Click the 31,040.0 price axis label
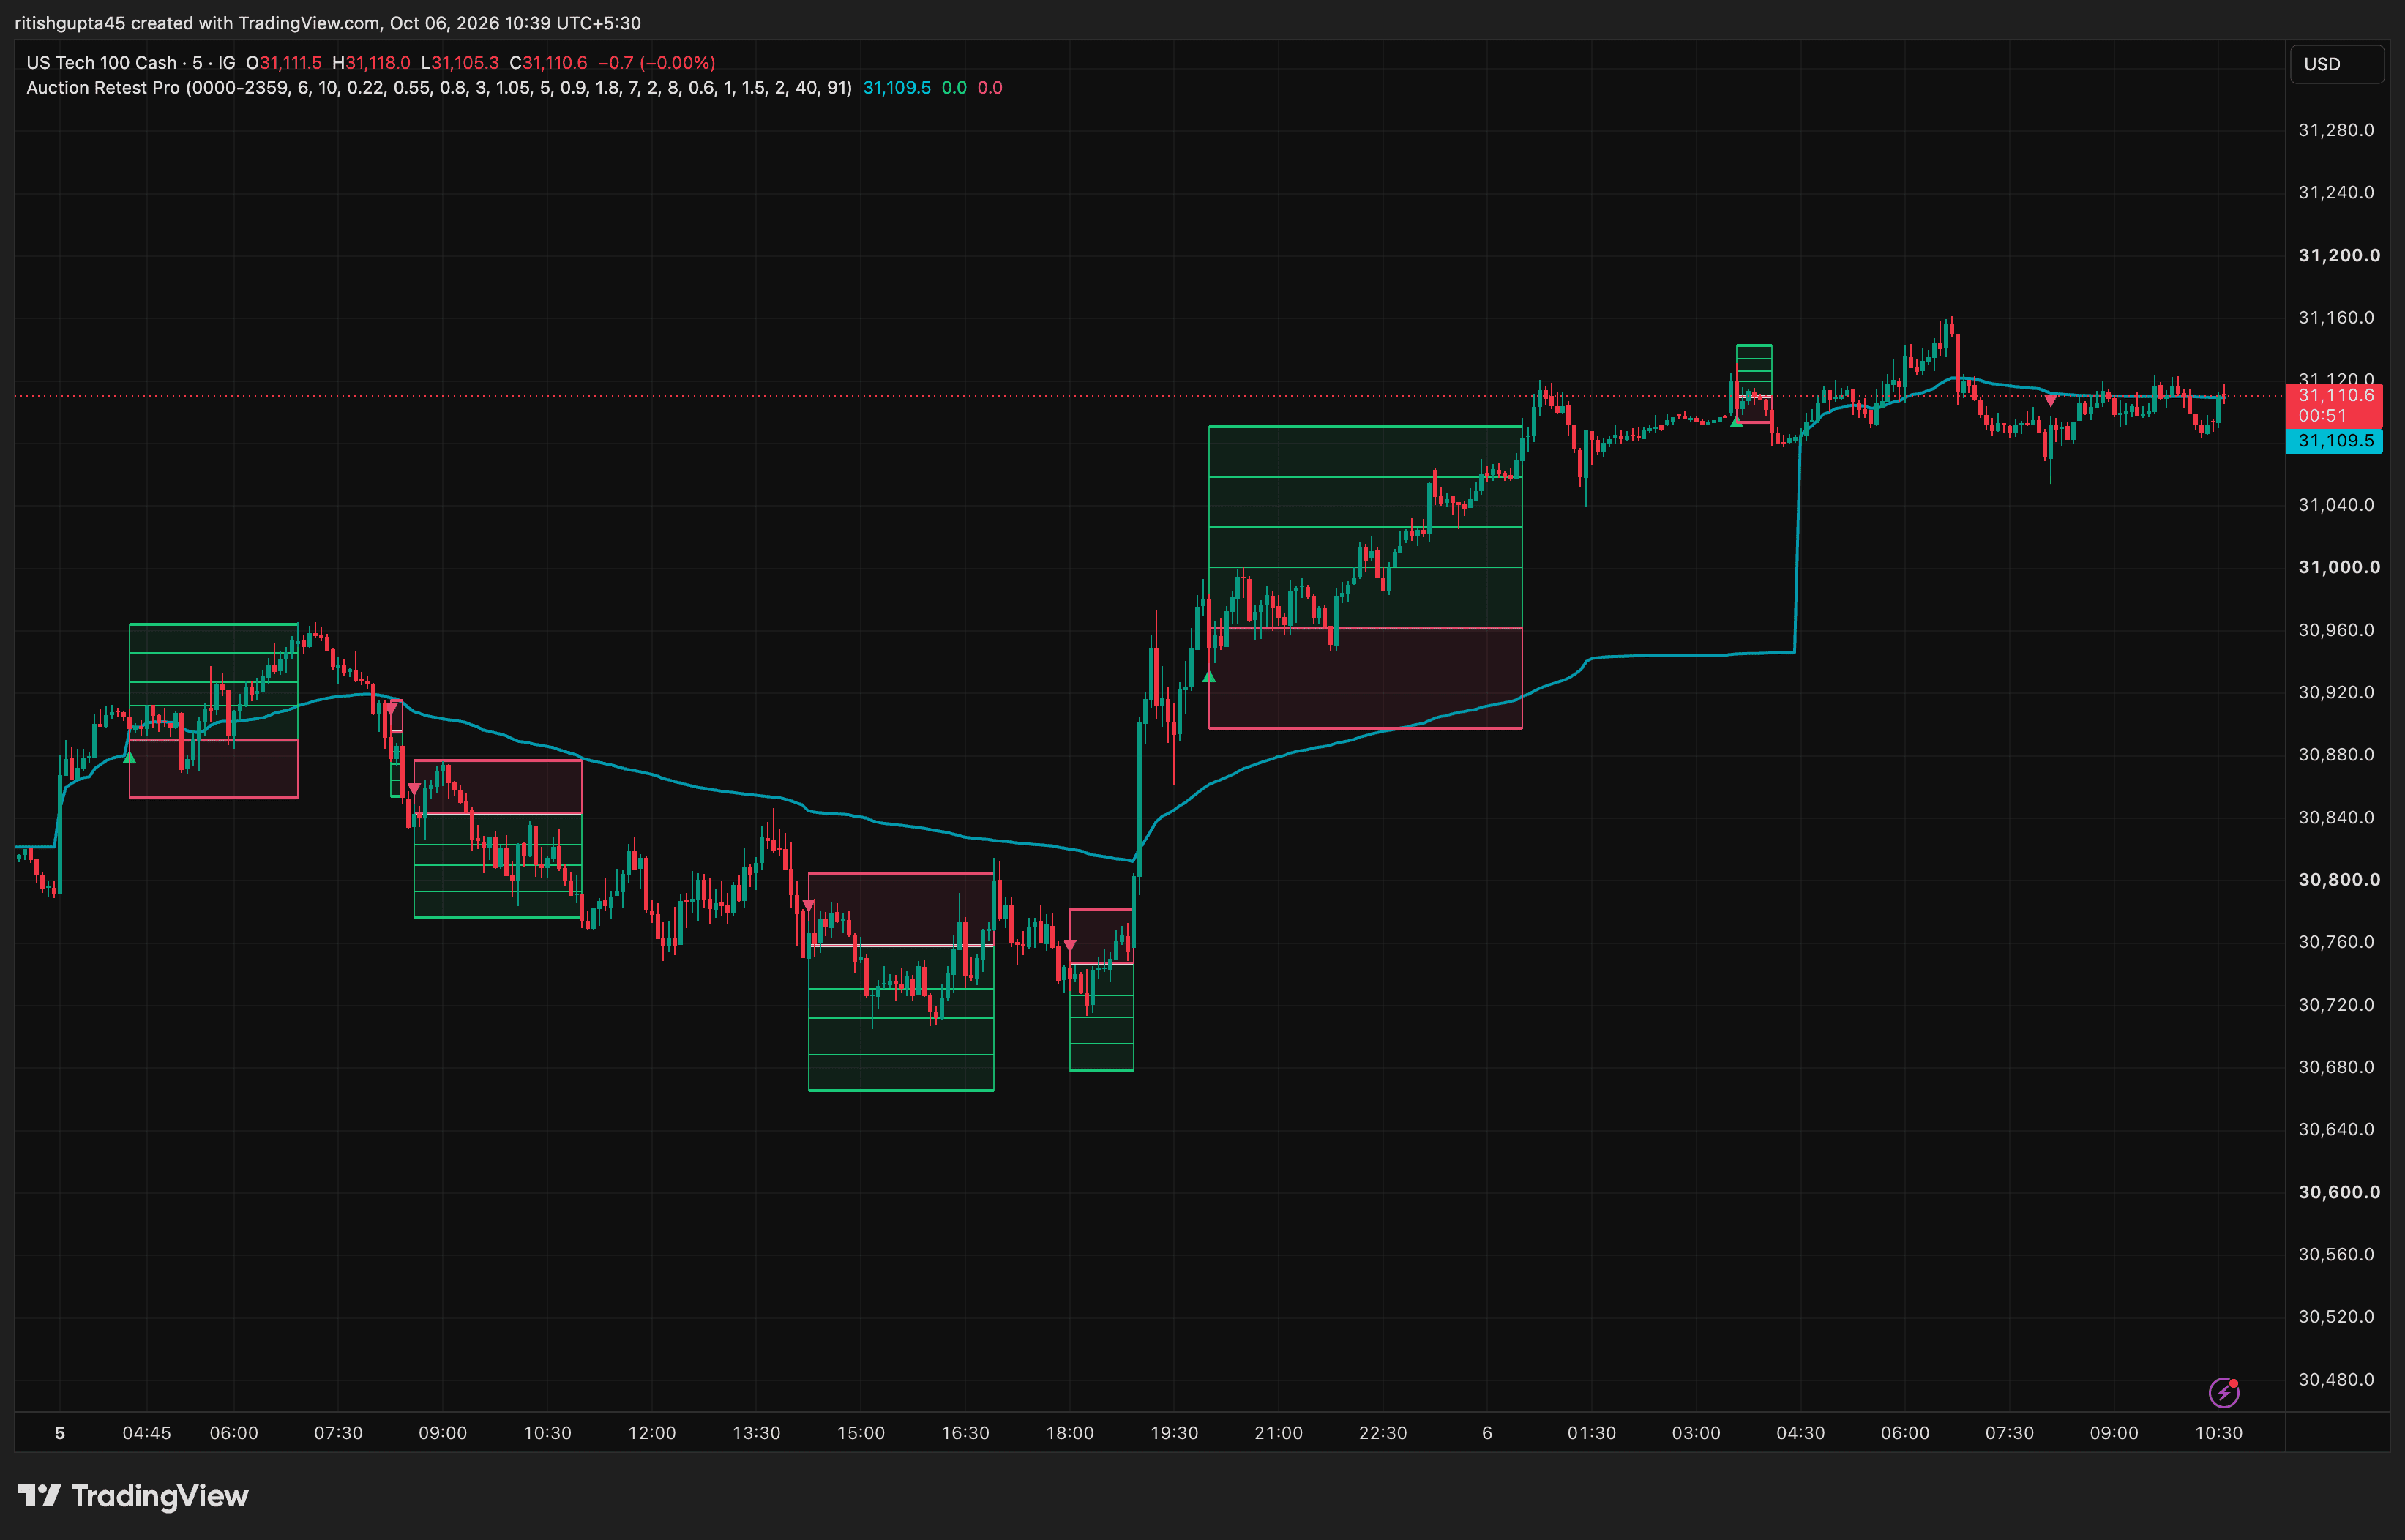Viewport: 2405px width, 1540px height. (x=2336, y=505)
